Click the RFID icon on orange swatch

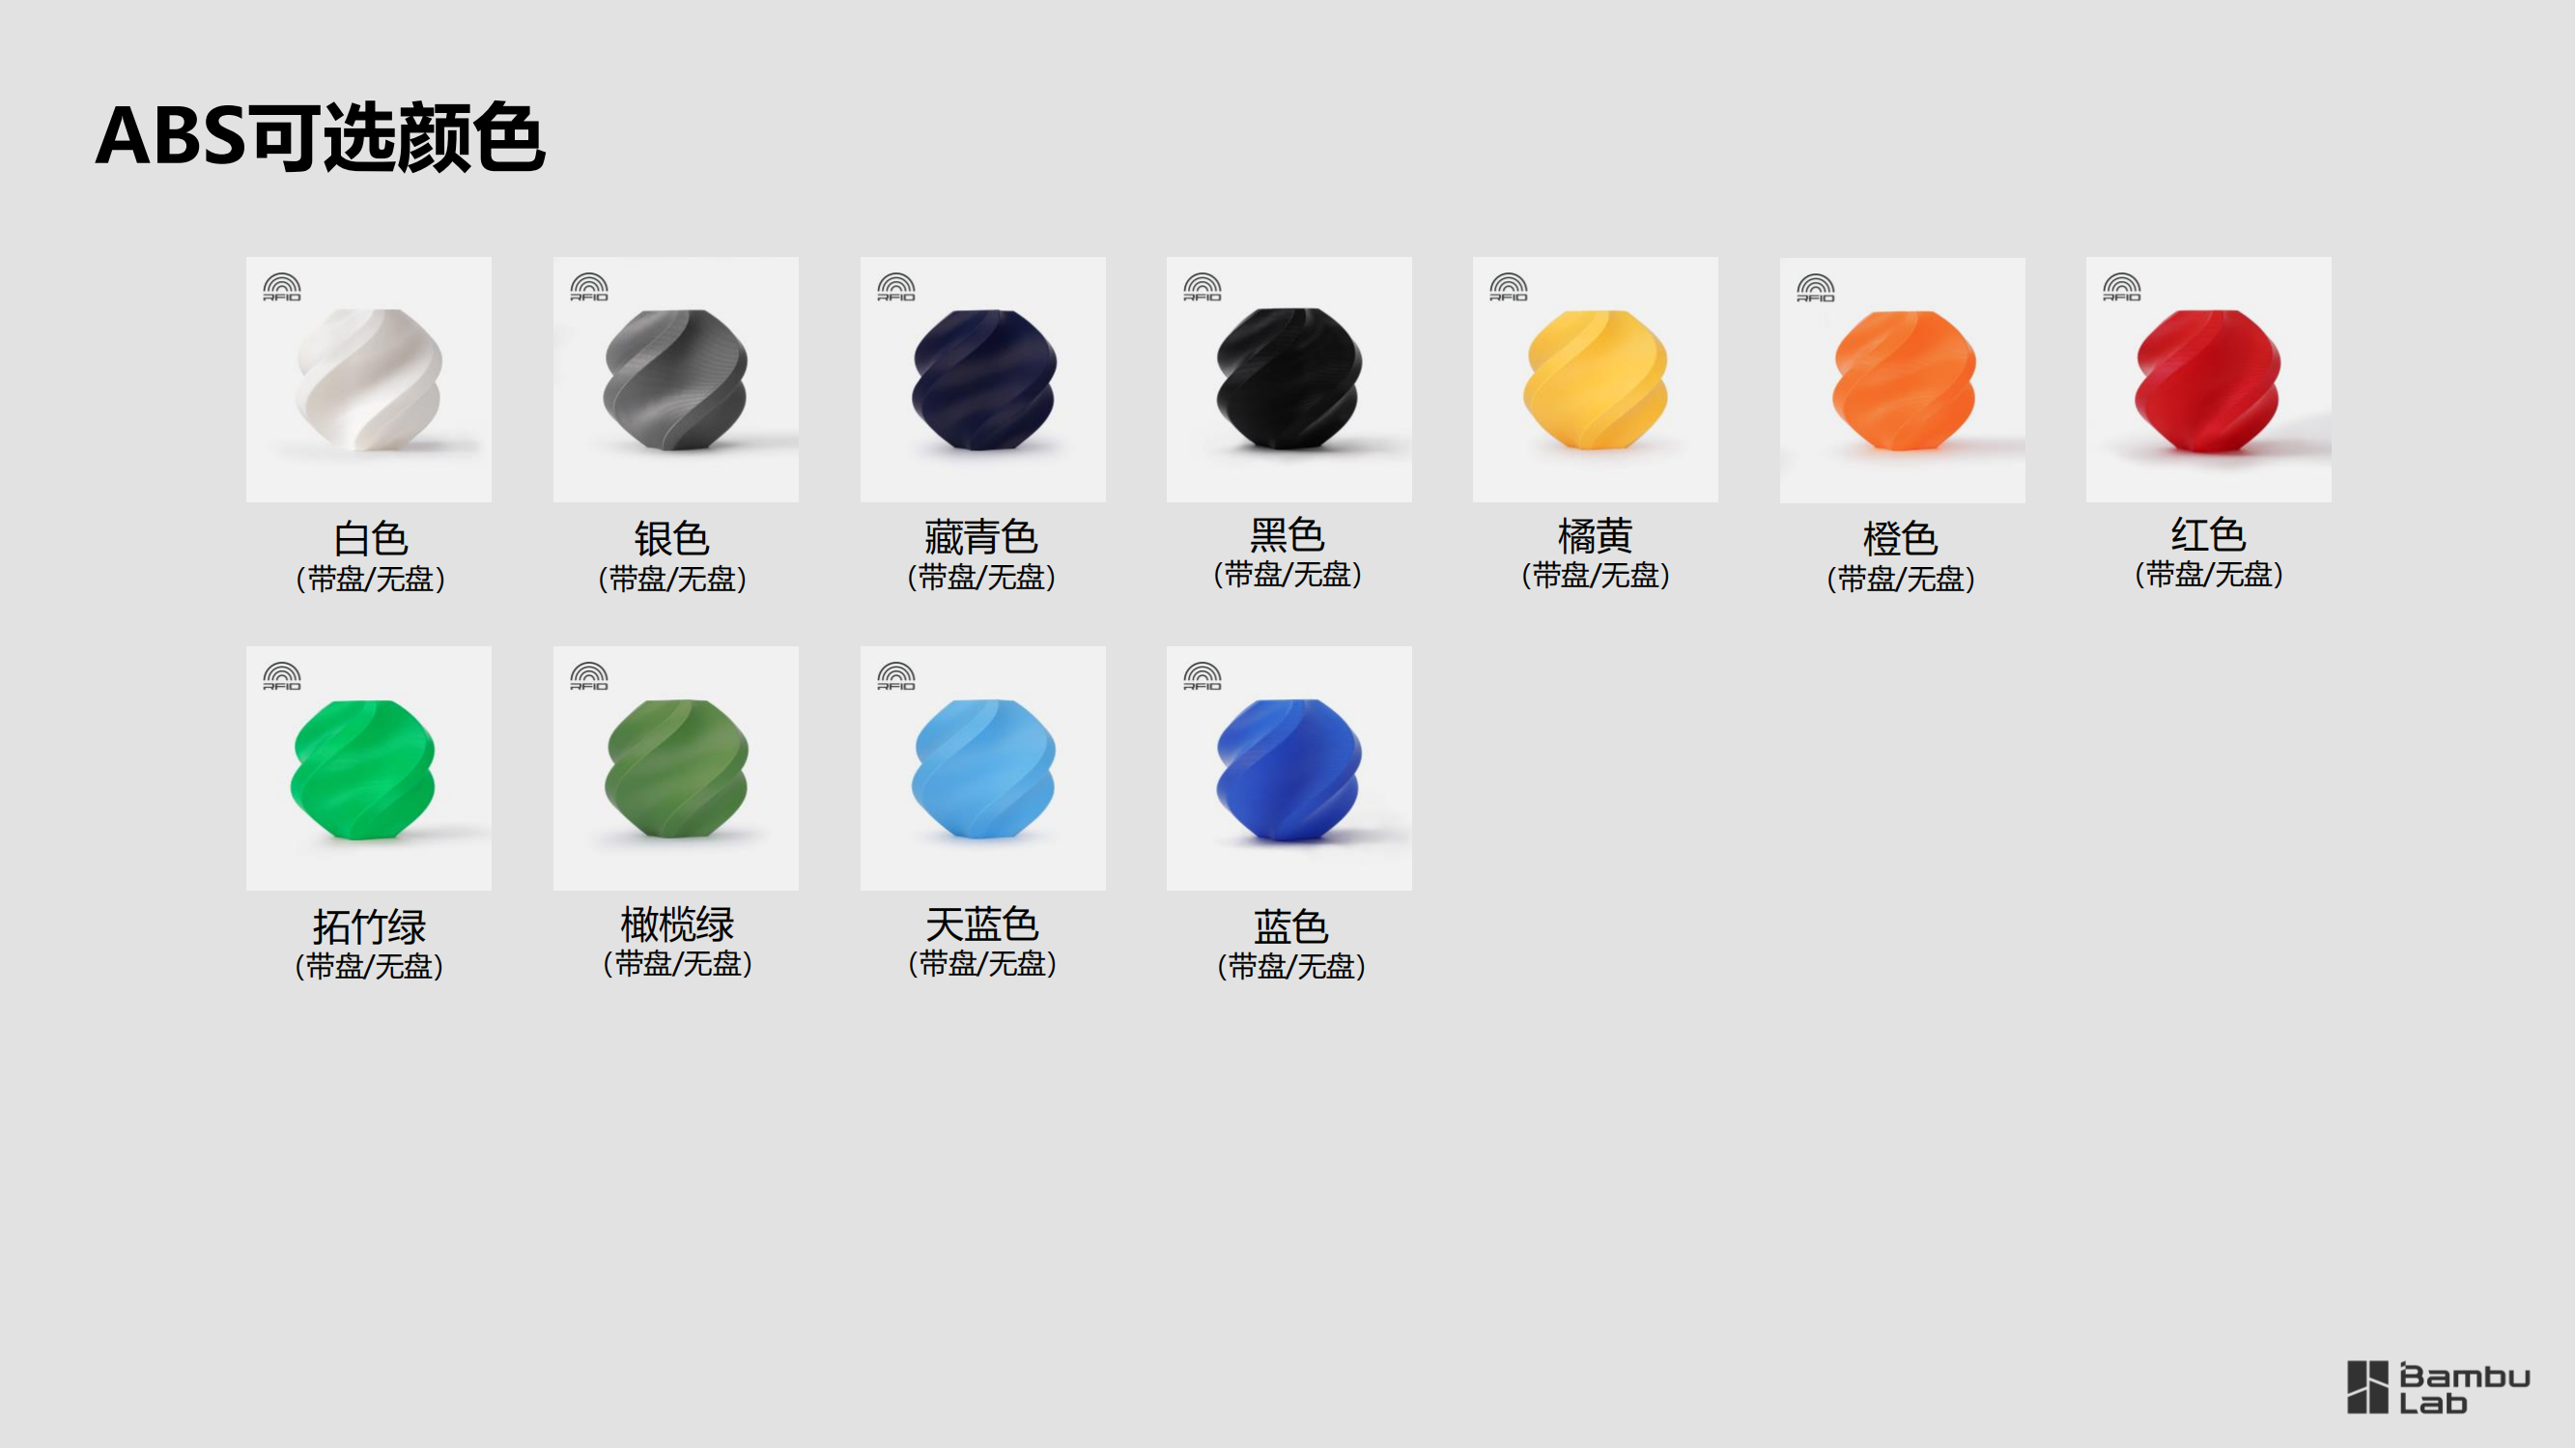click(1816, 288)
